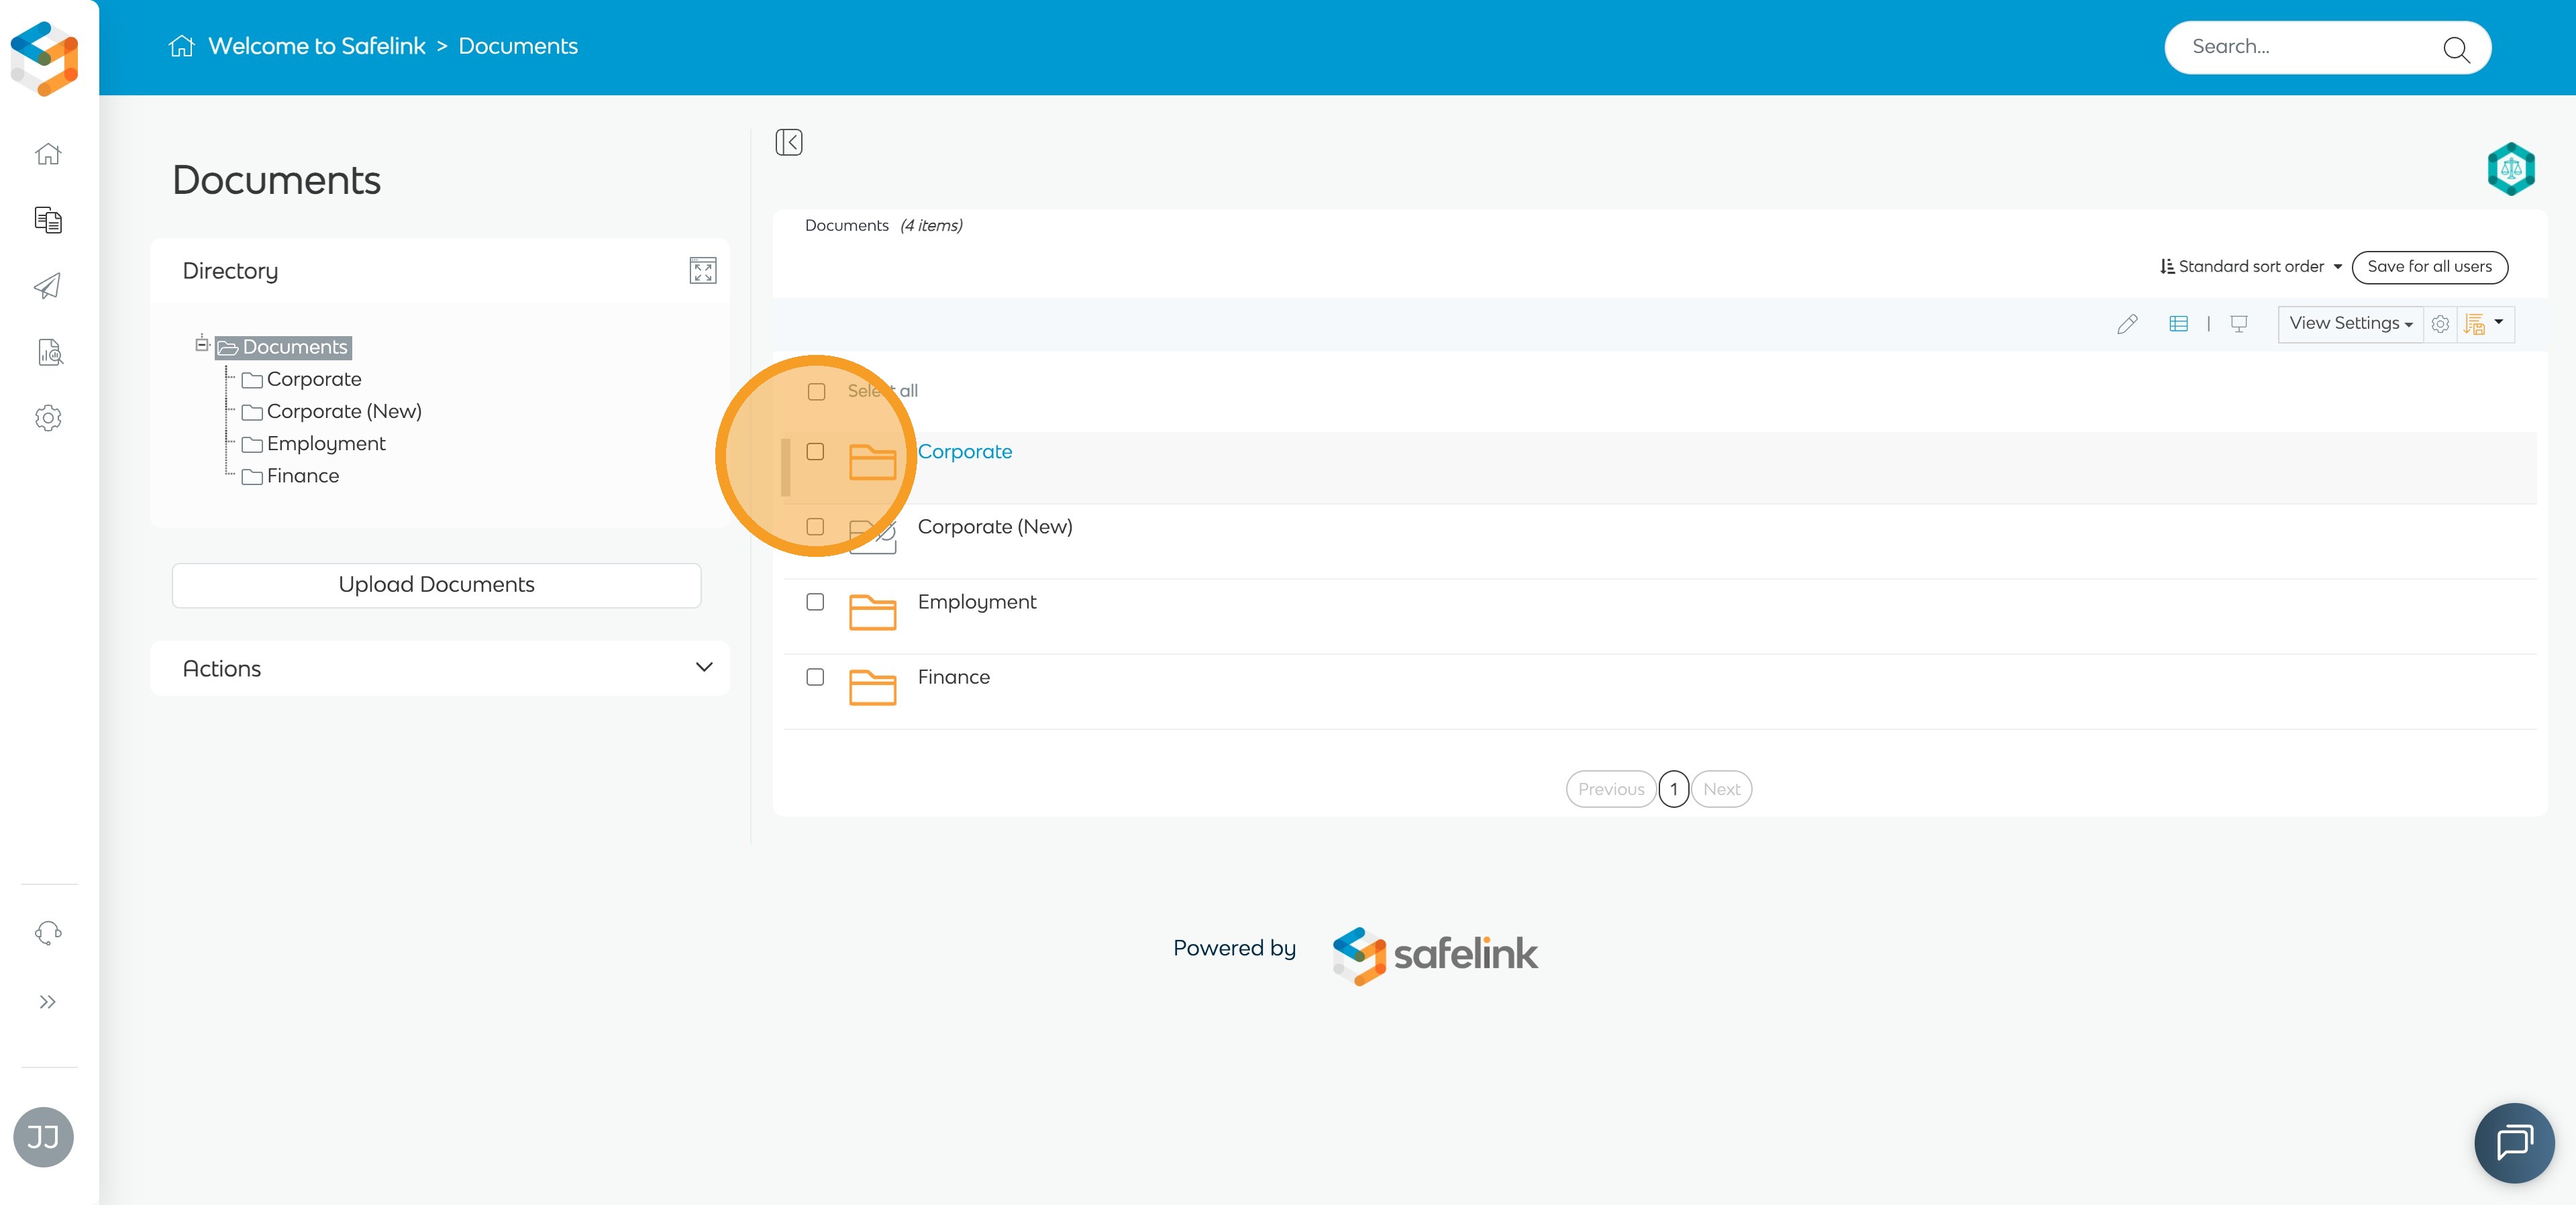The height and width of the screenshot is (1205, 2576).
Task: Open the Standard sort order dropdown
Action: point(2250,267)
